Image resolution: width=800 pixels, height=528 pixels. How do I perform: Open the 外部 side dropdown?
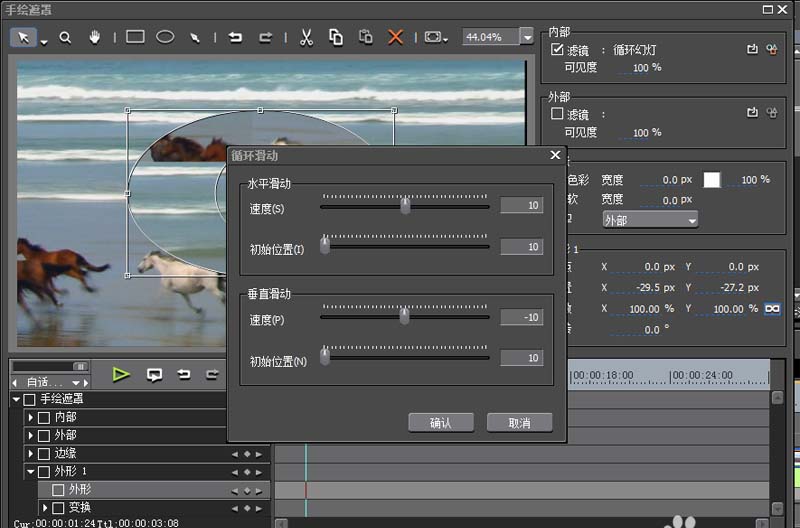click(x=649, y=219)
